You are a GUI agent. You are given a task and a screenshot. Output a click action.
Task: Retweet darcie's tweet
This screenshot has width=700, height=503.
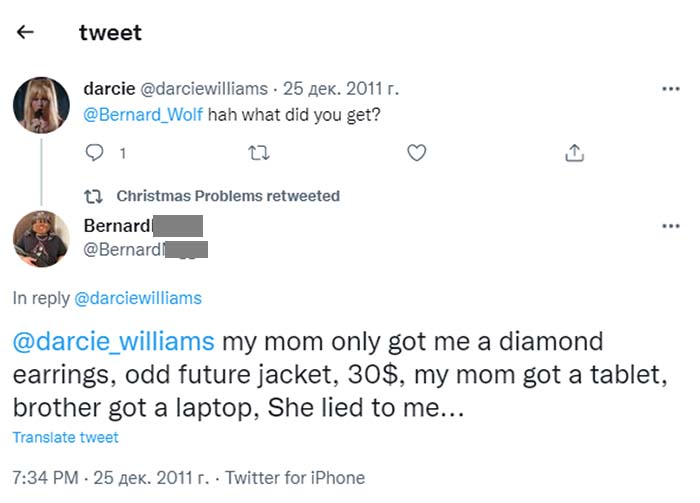[257, 153]
